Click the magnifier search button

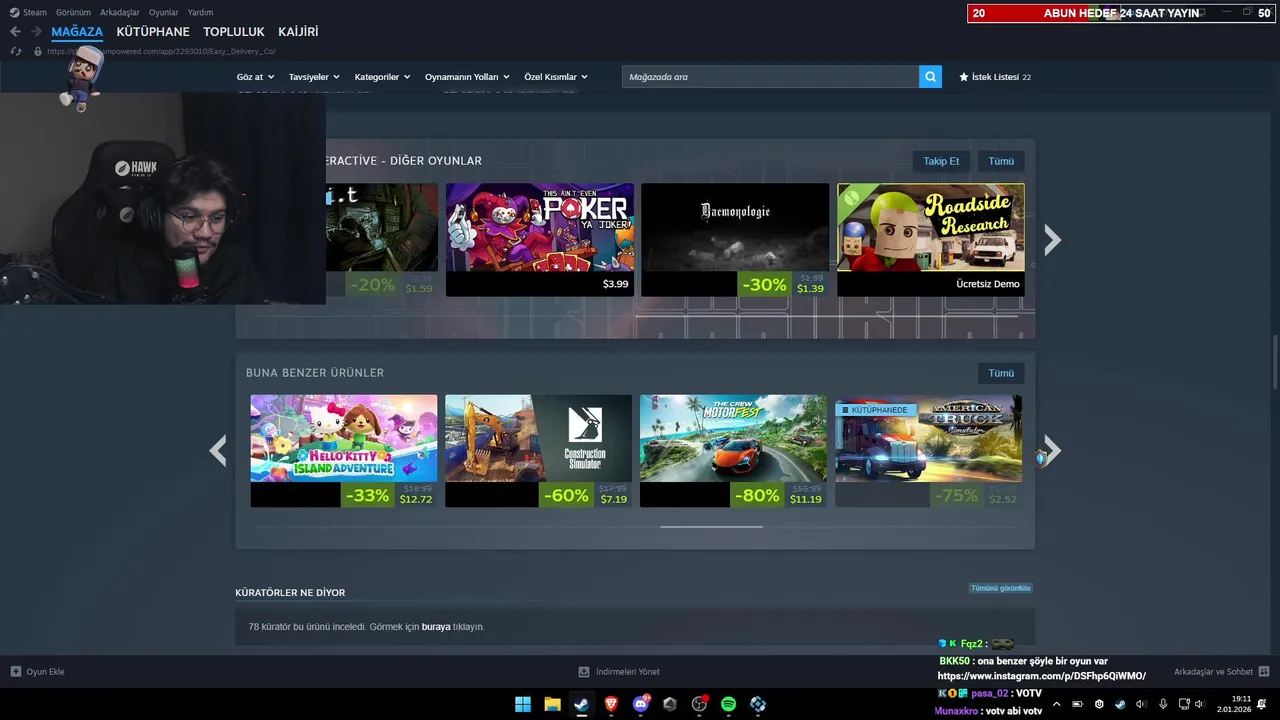pyautogui.click(x=930, y=77)
